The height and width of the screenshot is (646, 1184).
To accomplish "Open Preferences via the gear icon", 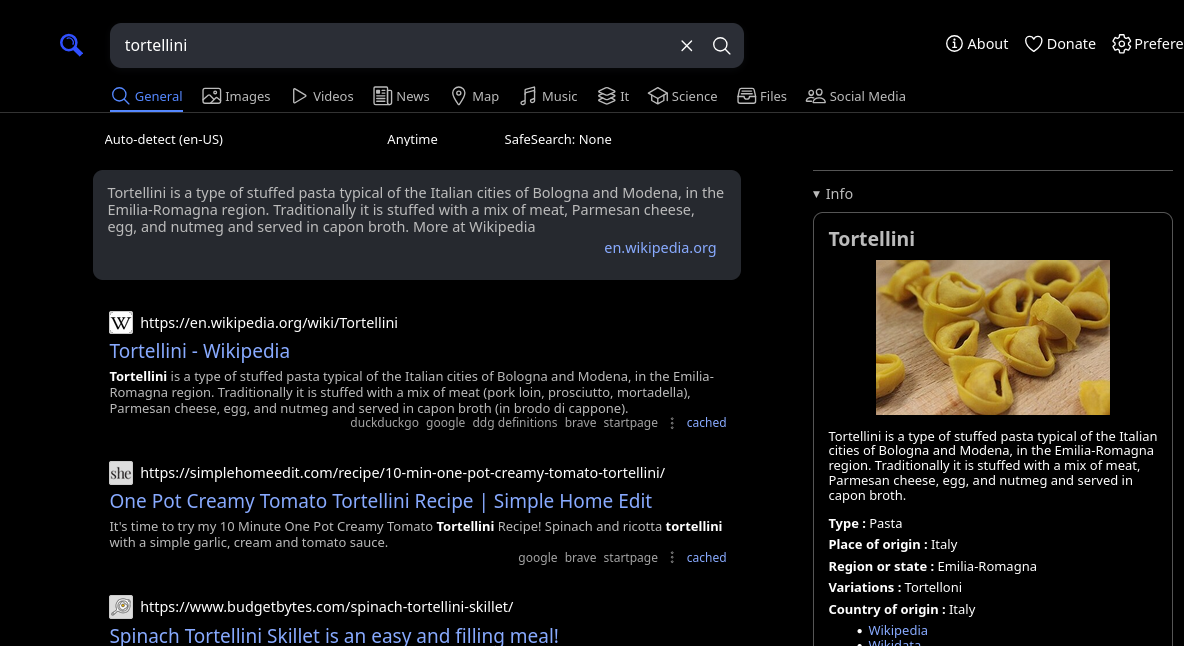I will [x=1121, y=44].
